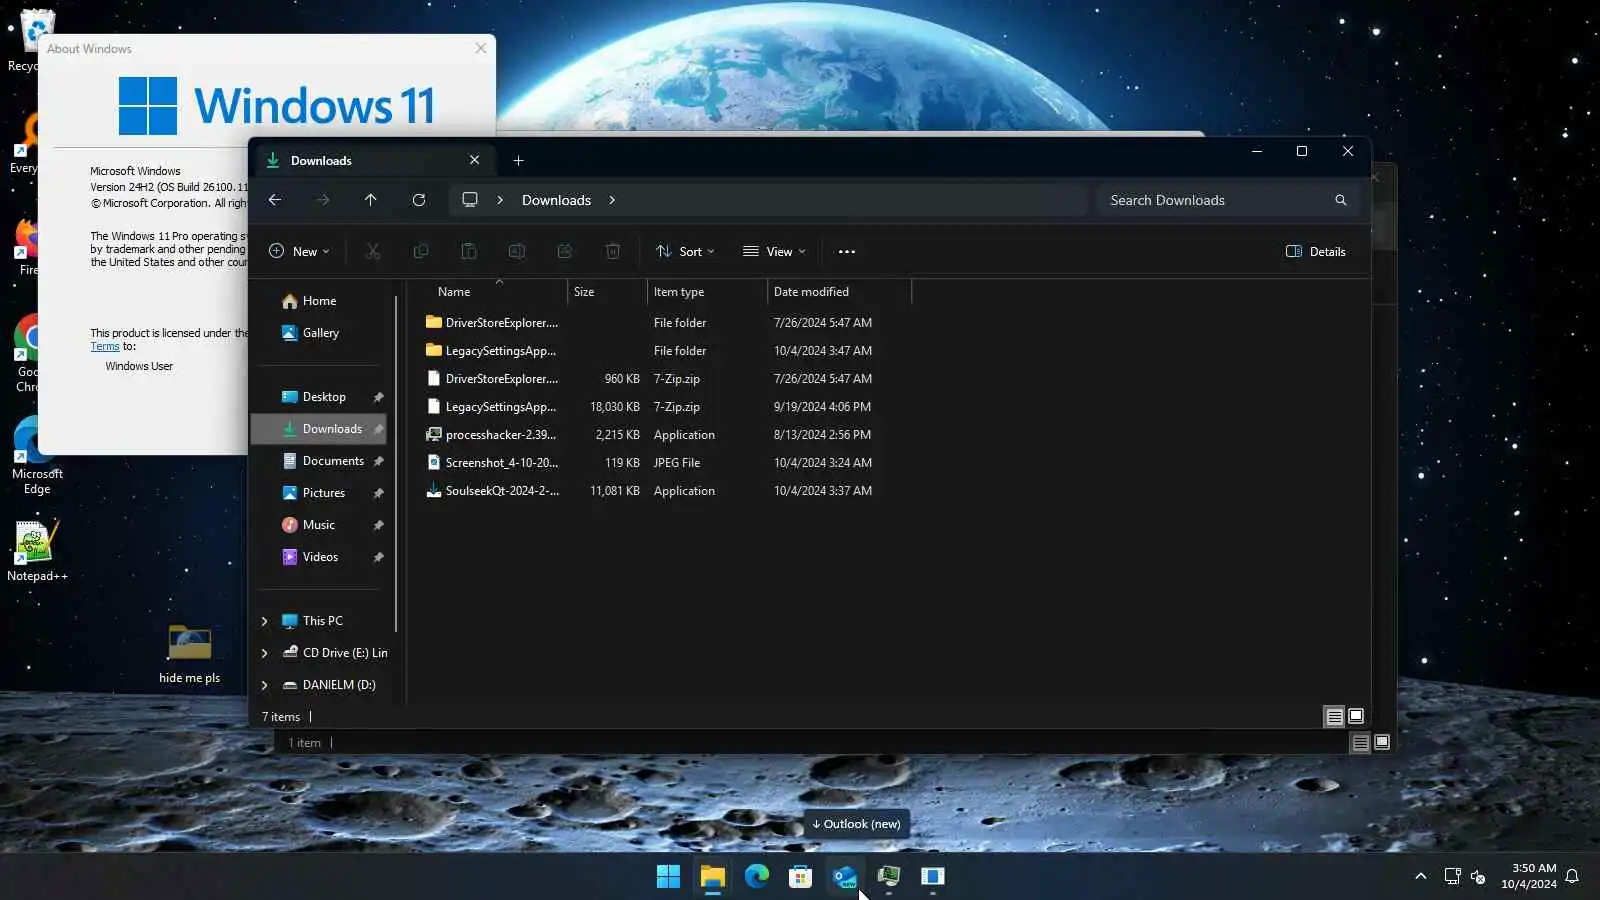Screen dimensions: 1600x900
Task: Click the Paste toolbar icon
Action: coord(469,252)
